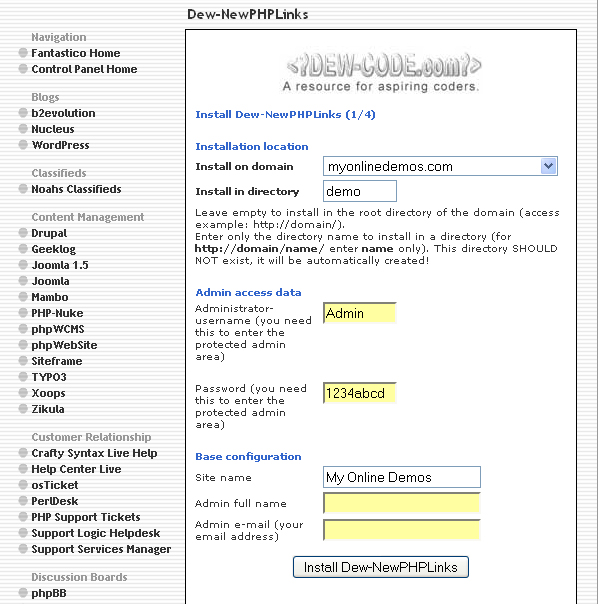Open Geeklog script page
The height and width of the screenshot is (604, 598).
pos(54,249)
